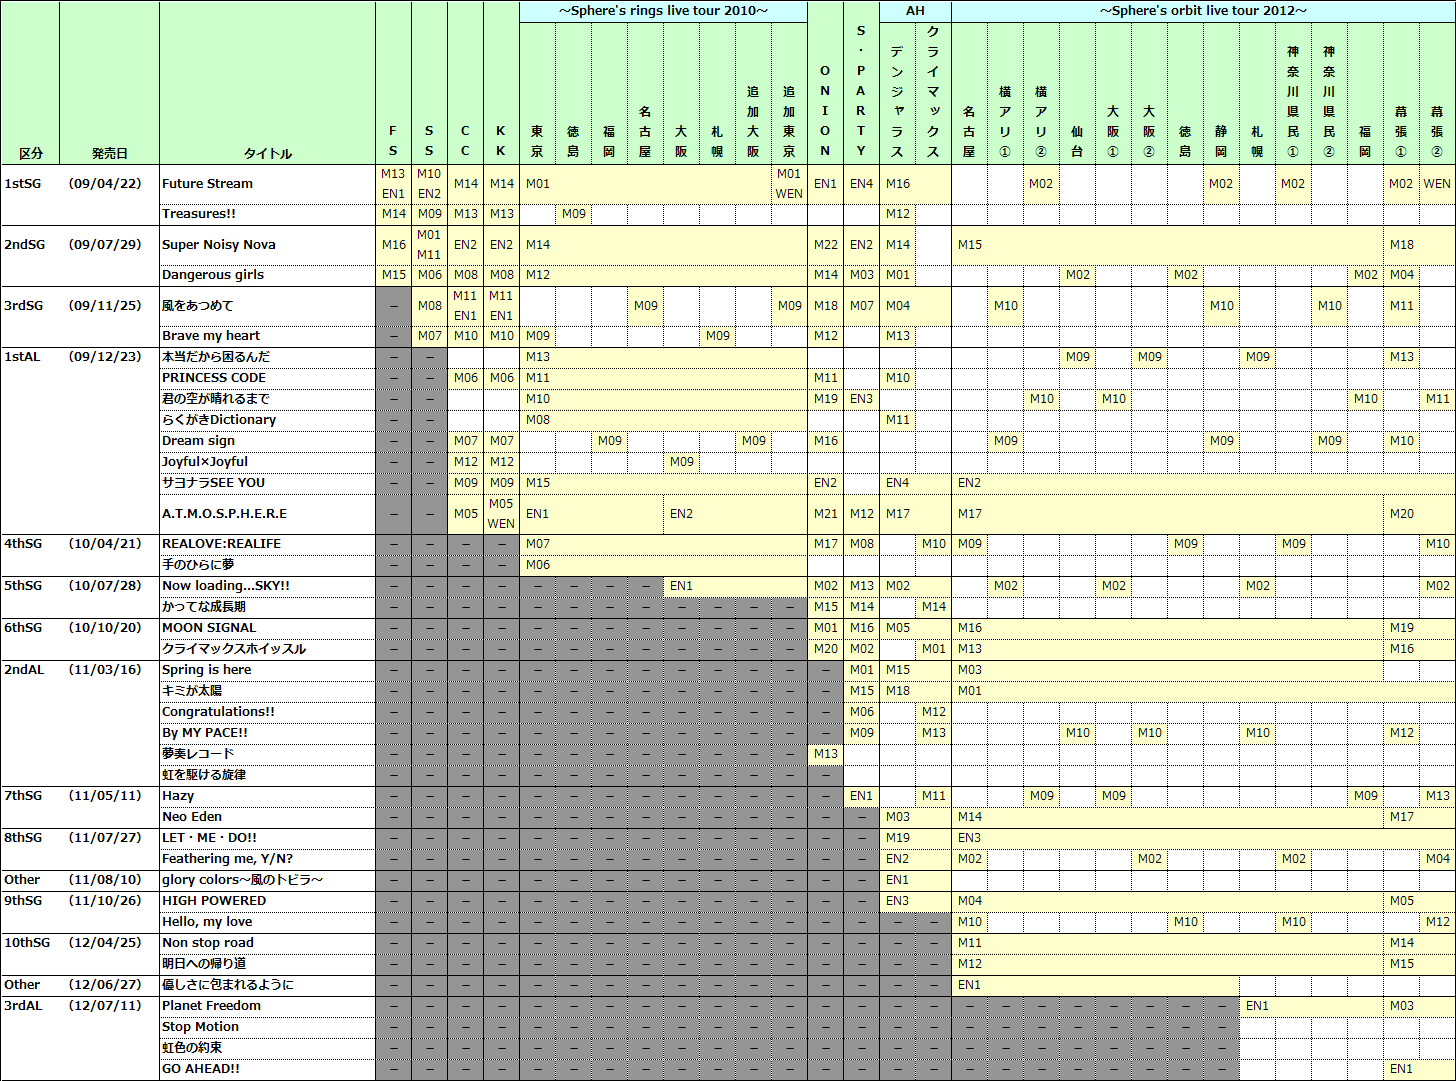
Task: Click the 10thSG category label
Action: 27,943
